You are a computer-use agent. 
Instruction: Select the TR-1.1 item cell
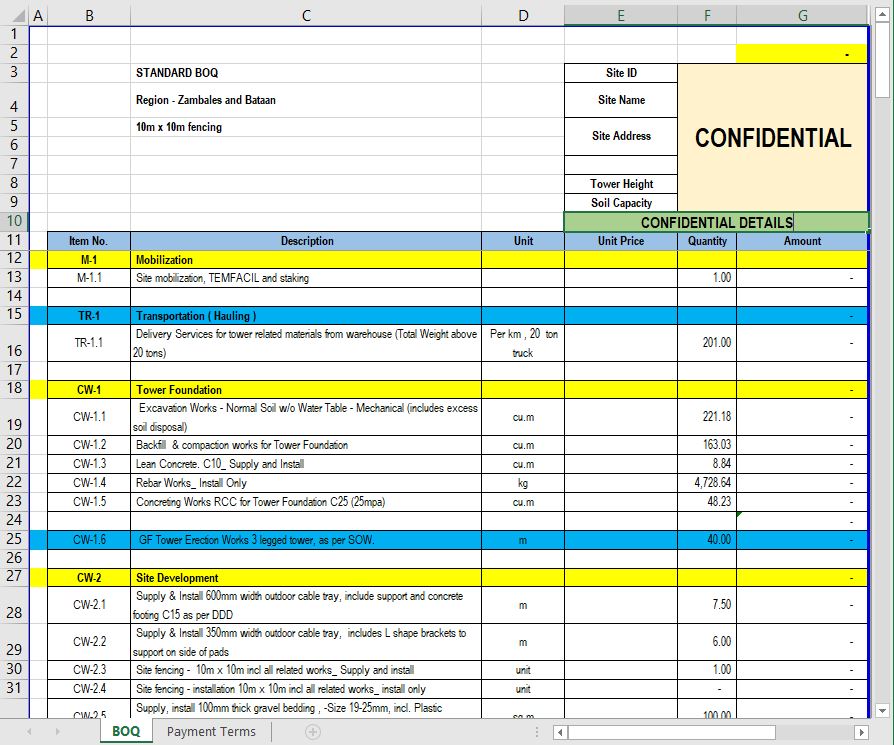pyautogui.click(x=89, y=343)
